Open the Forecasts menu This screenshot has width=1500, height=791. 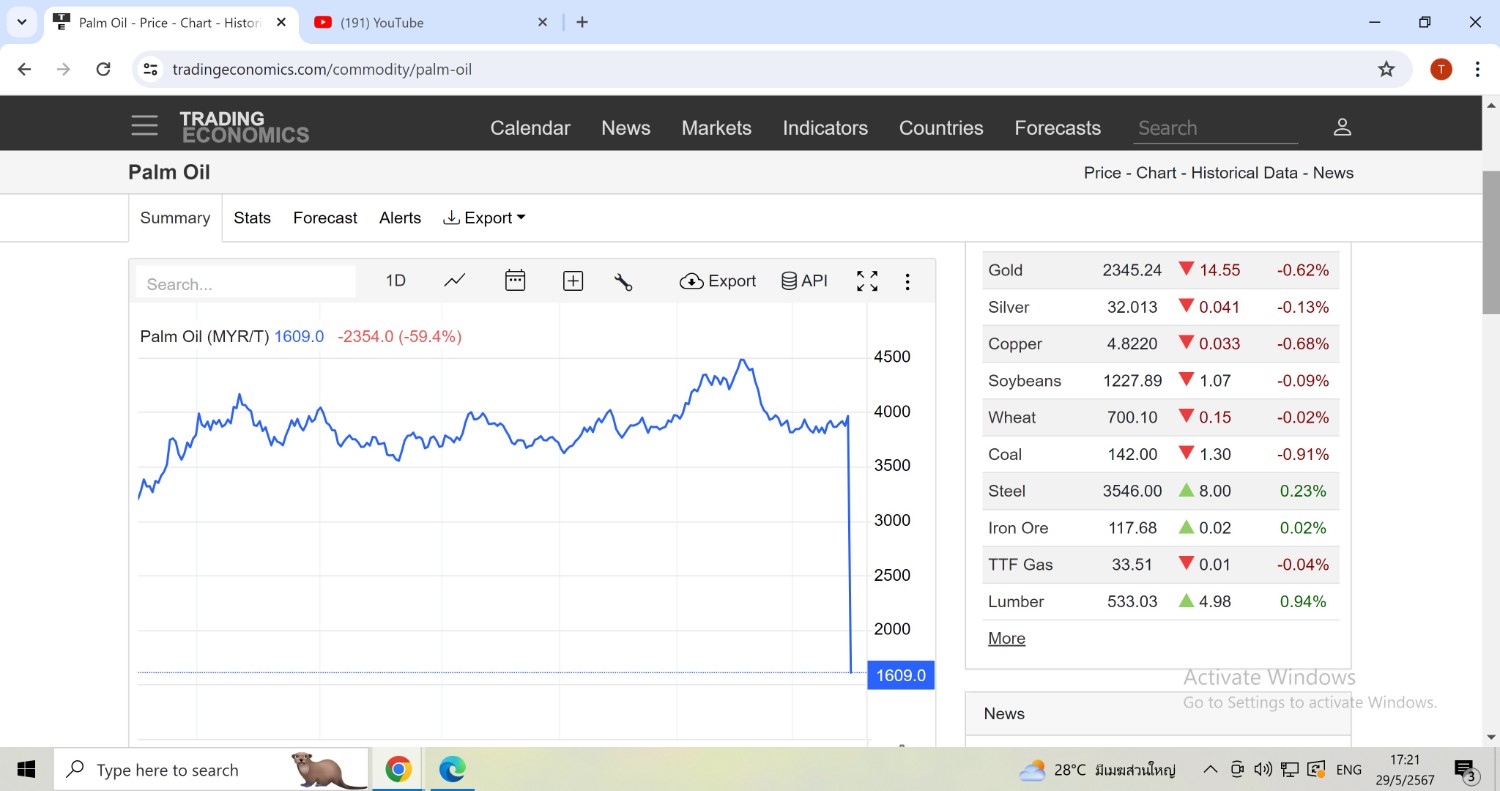(x=1057, y=128)
